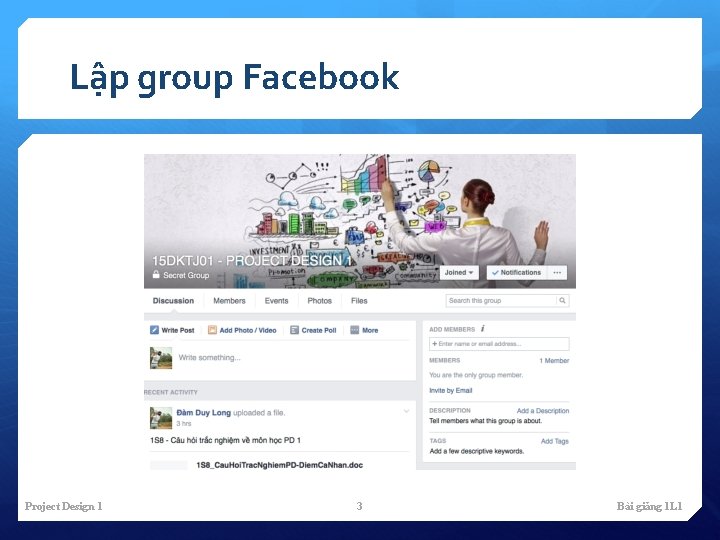
Task: Expand the post options chevron
Action: click(406, 411)
